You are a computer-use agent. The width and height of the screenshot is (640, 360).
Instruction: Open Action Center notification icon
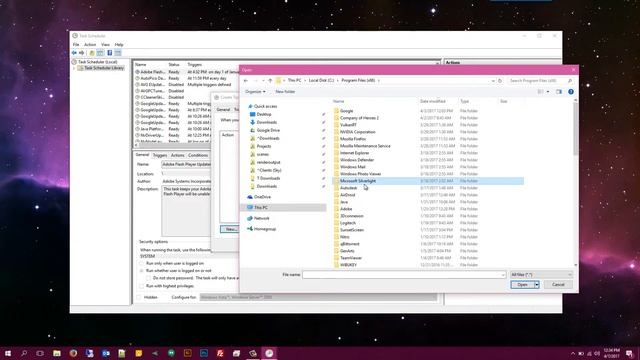tap(630, 353)
